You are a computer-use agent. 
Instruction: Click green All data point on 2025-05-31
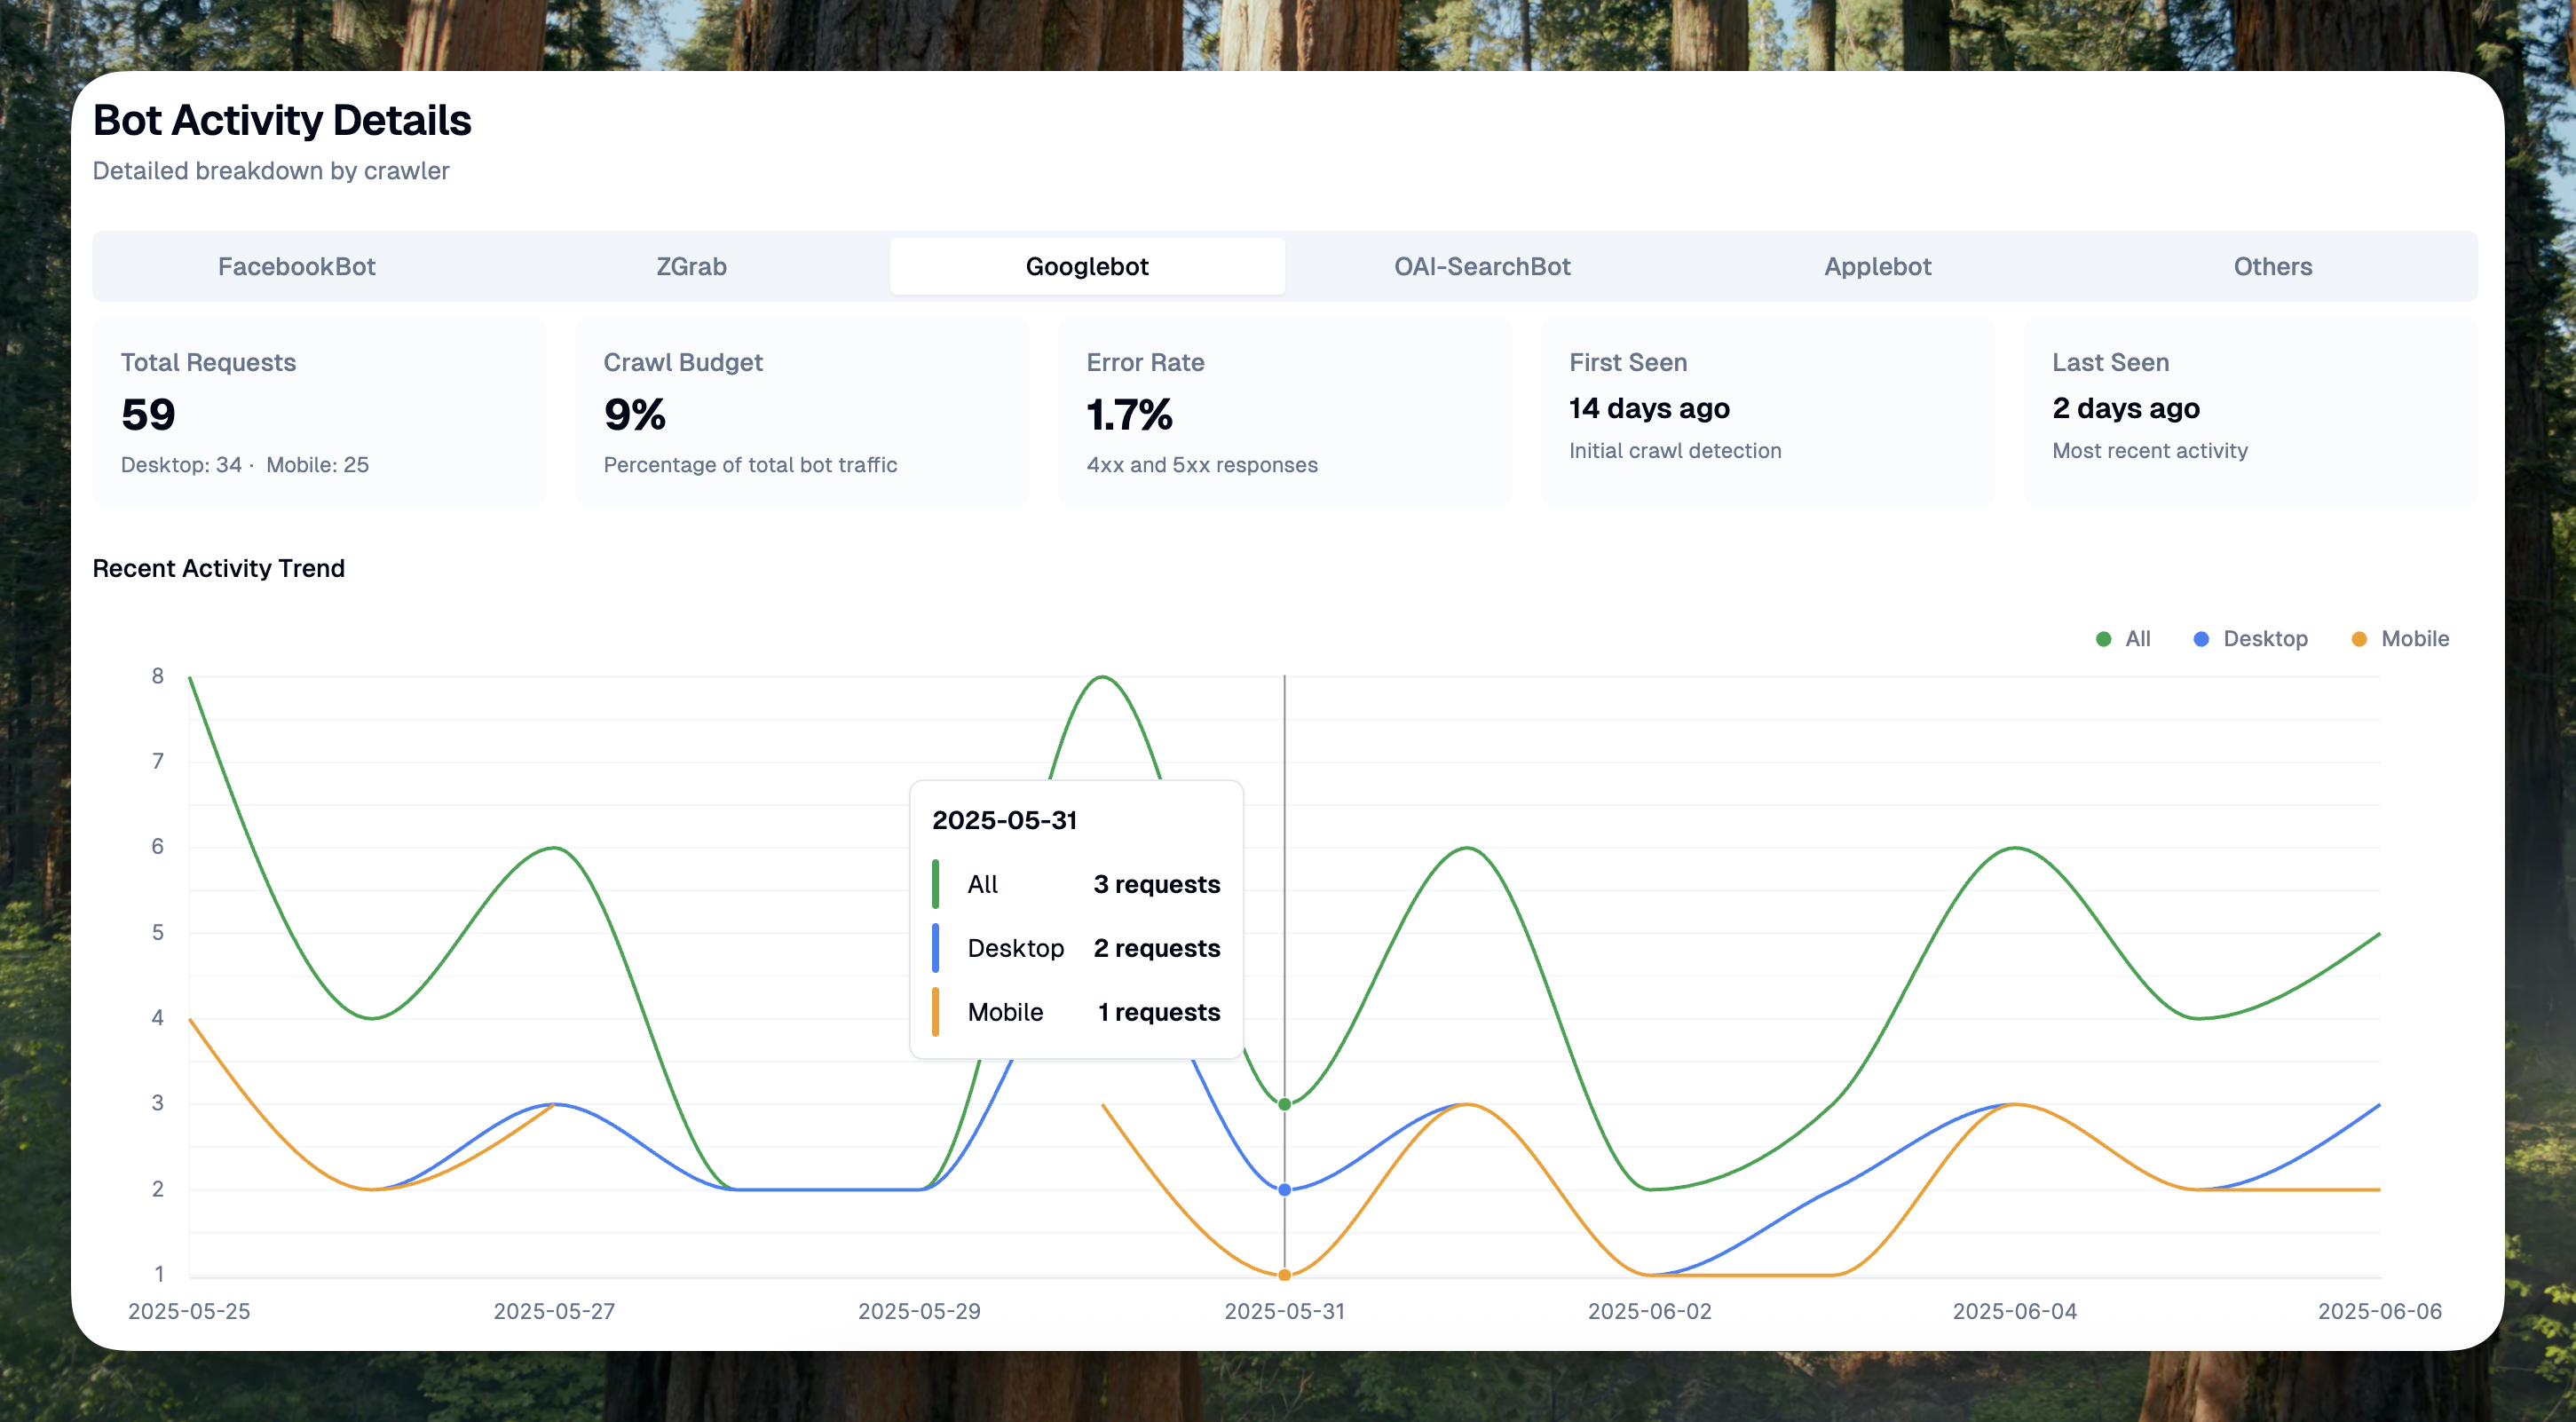tap(1284, 1104)
